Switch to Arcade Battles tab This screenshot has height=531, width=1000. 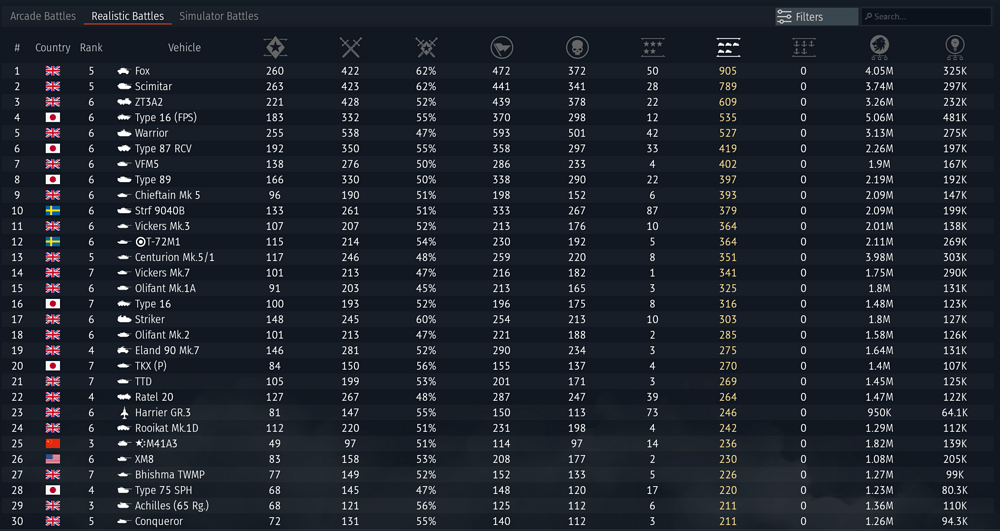coord(43,16)
